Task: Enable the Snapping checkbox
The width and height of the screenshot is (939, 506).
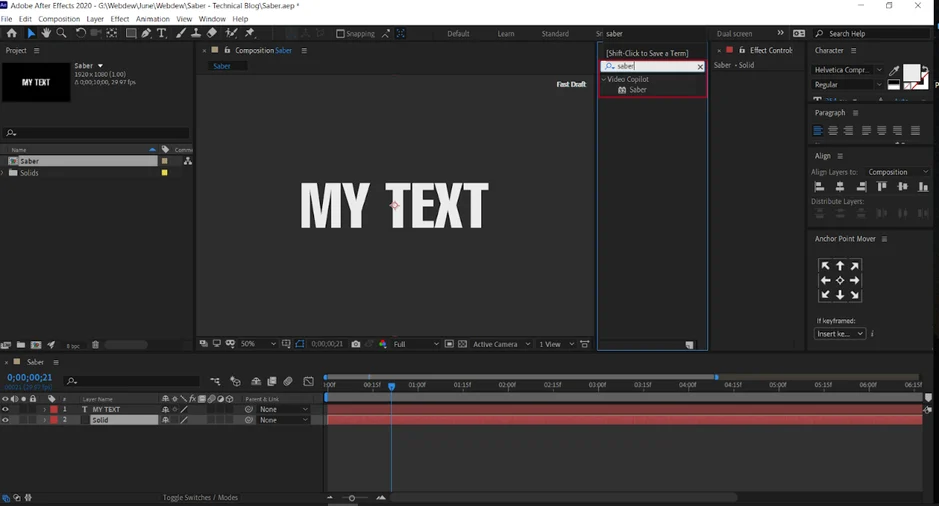Action: pyautogui.click(x=340, y=34)
